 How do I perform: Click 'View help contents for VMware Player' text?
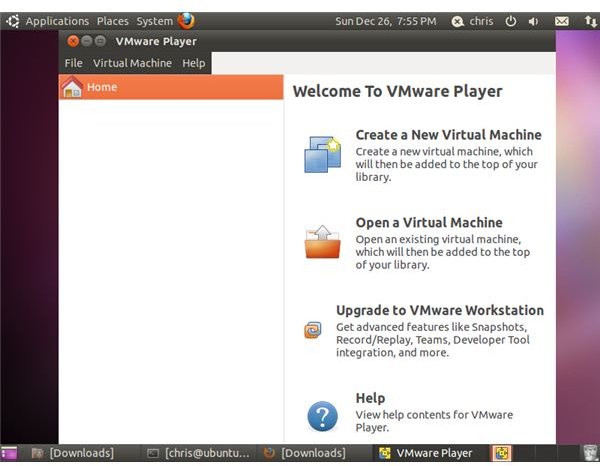point(434,421)
